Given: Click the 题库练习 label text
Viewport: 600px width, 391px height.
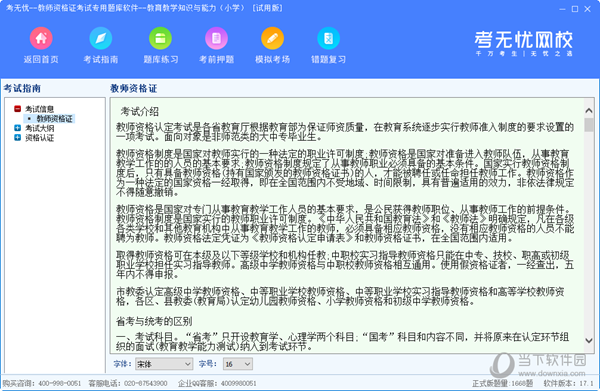Looking at the screenshot, I should pos(161,59).
